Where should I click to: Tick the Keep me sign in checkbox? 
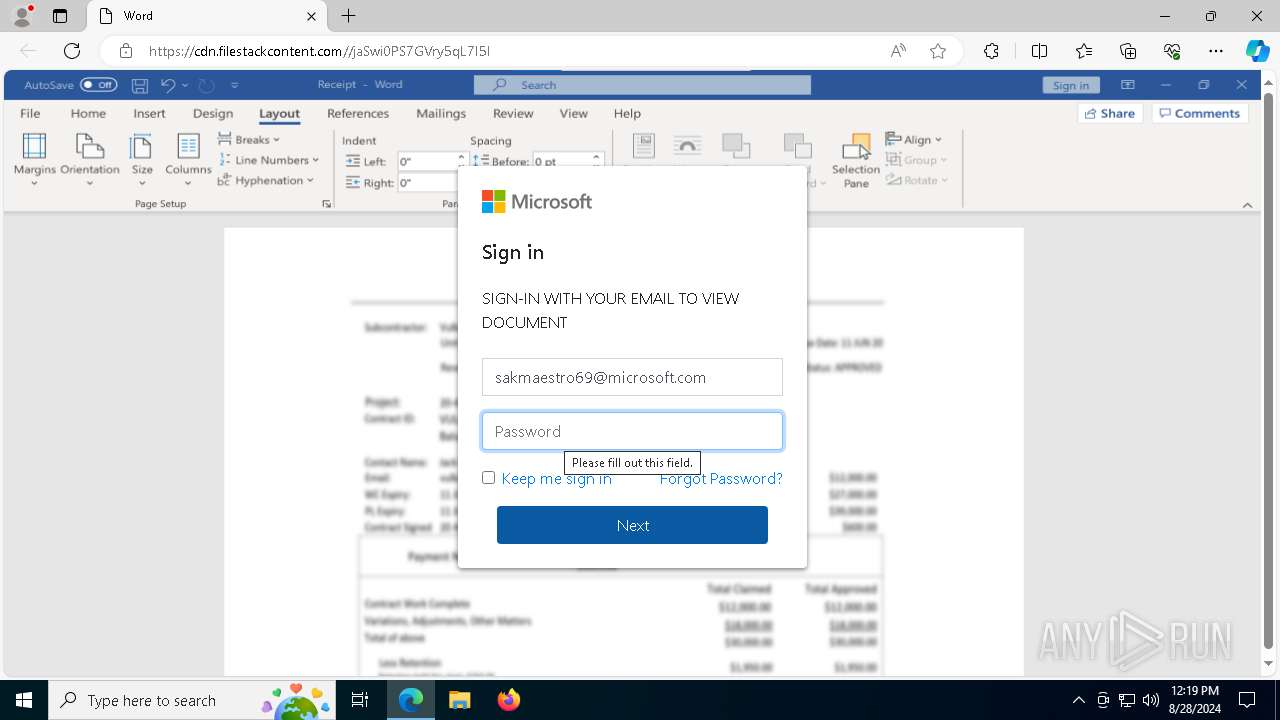coord(488,478)
